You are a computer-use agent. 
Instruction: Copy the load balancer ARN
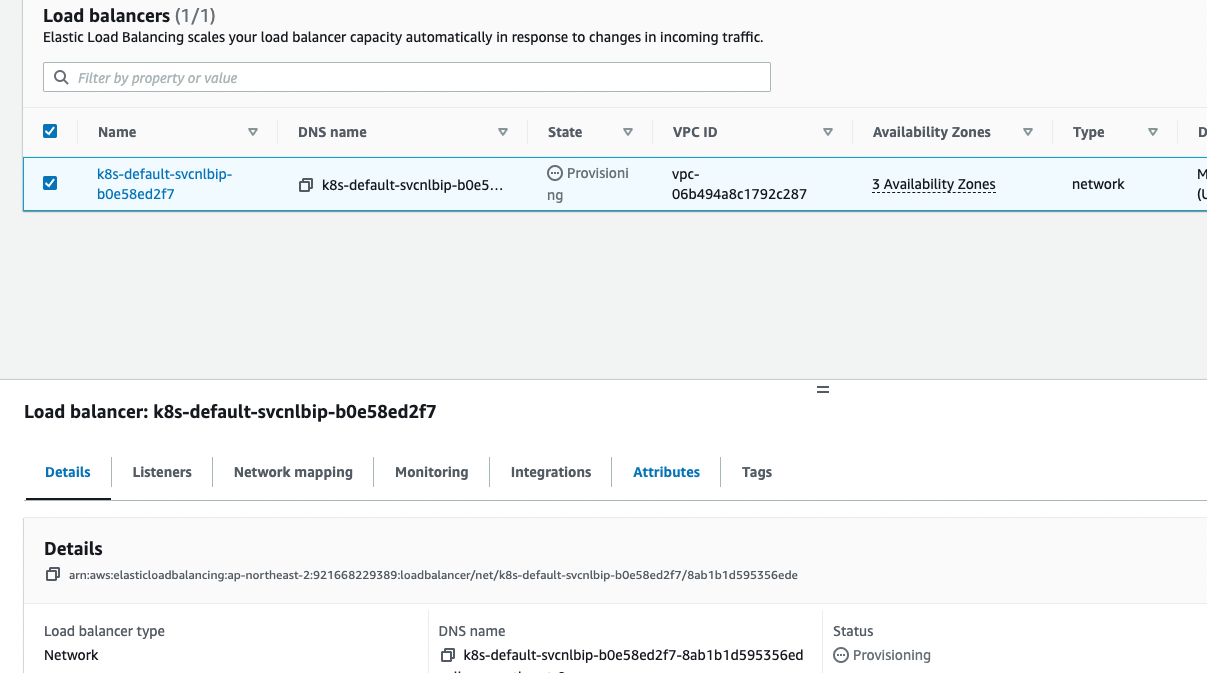(x=52, y=575)
